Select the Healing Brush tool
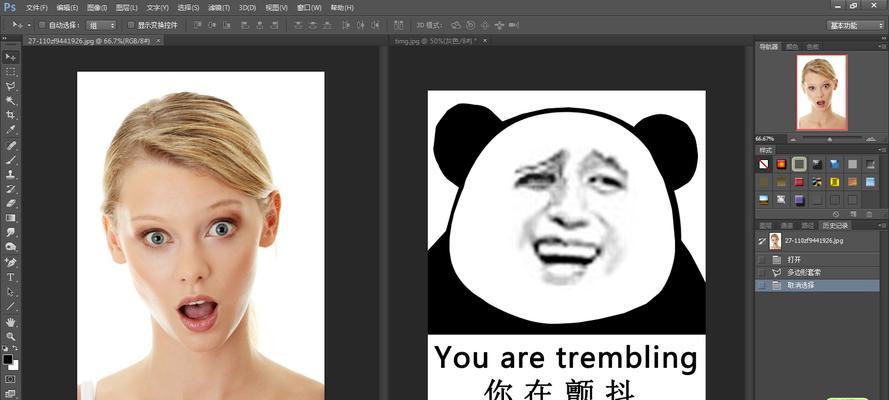Viewport: 889px width, 400px height. coord(10,146)
